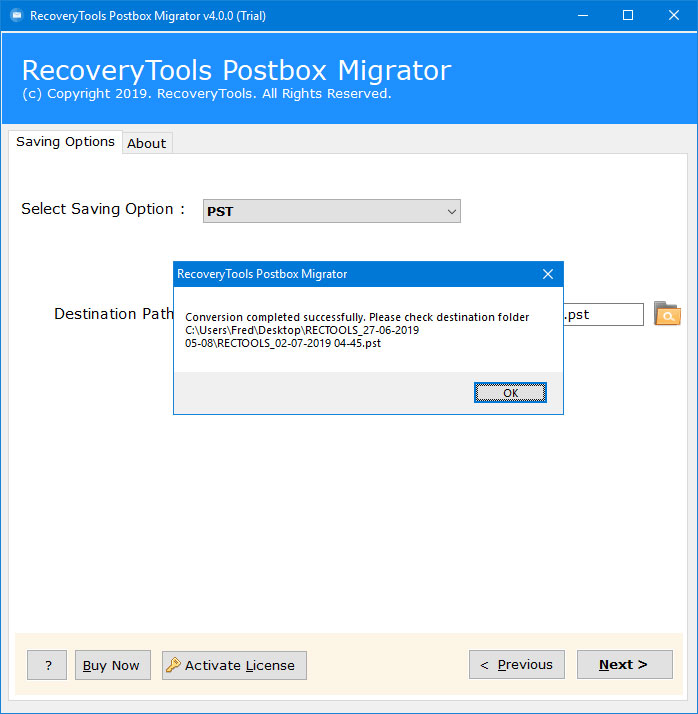Open help with the ? button

pos(47,665)
